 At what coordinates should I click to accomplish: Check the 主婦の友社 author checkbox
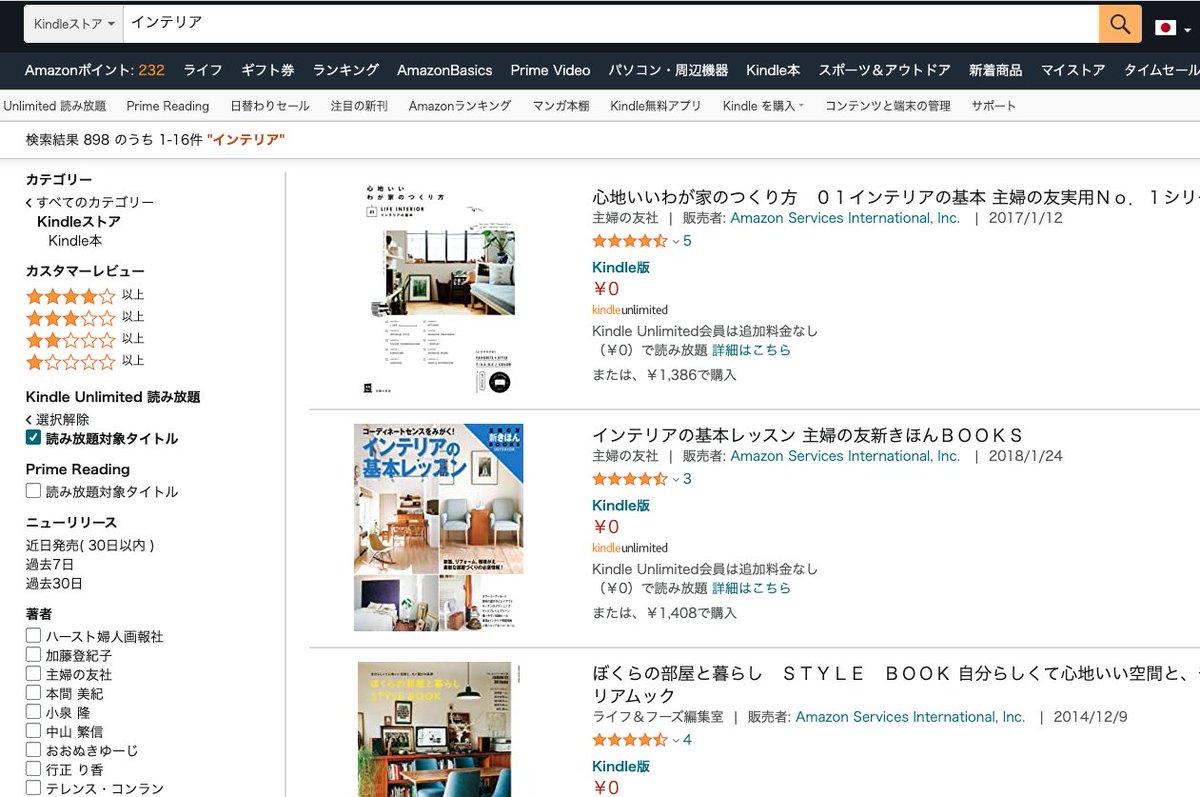click(33, 674)
